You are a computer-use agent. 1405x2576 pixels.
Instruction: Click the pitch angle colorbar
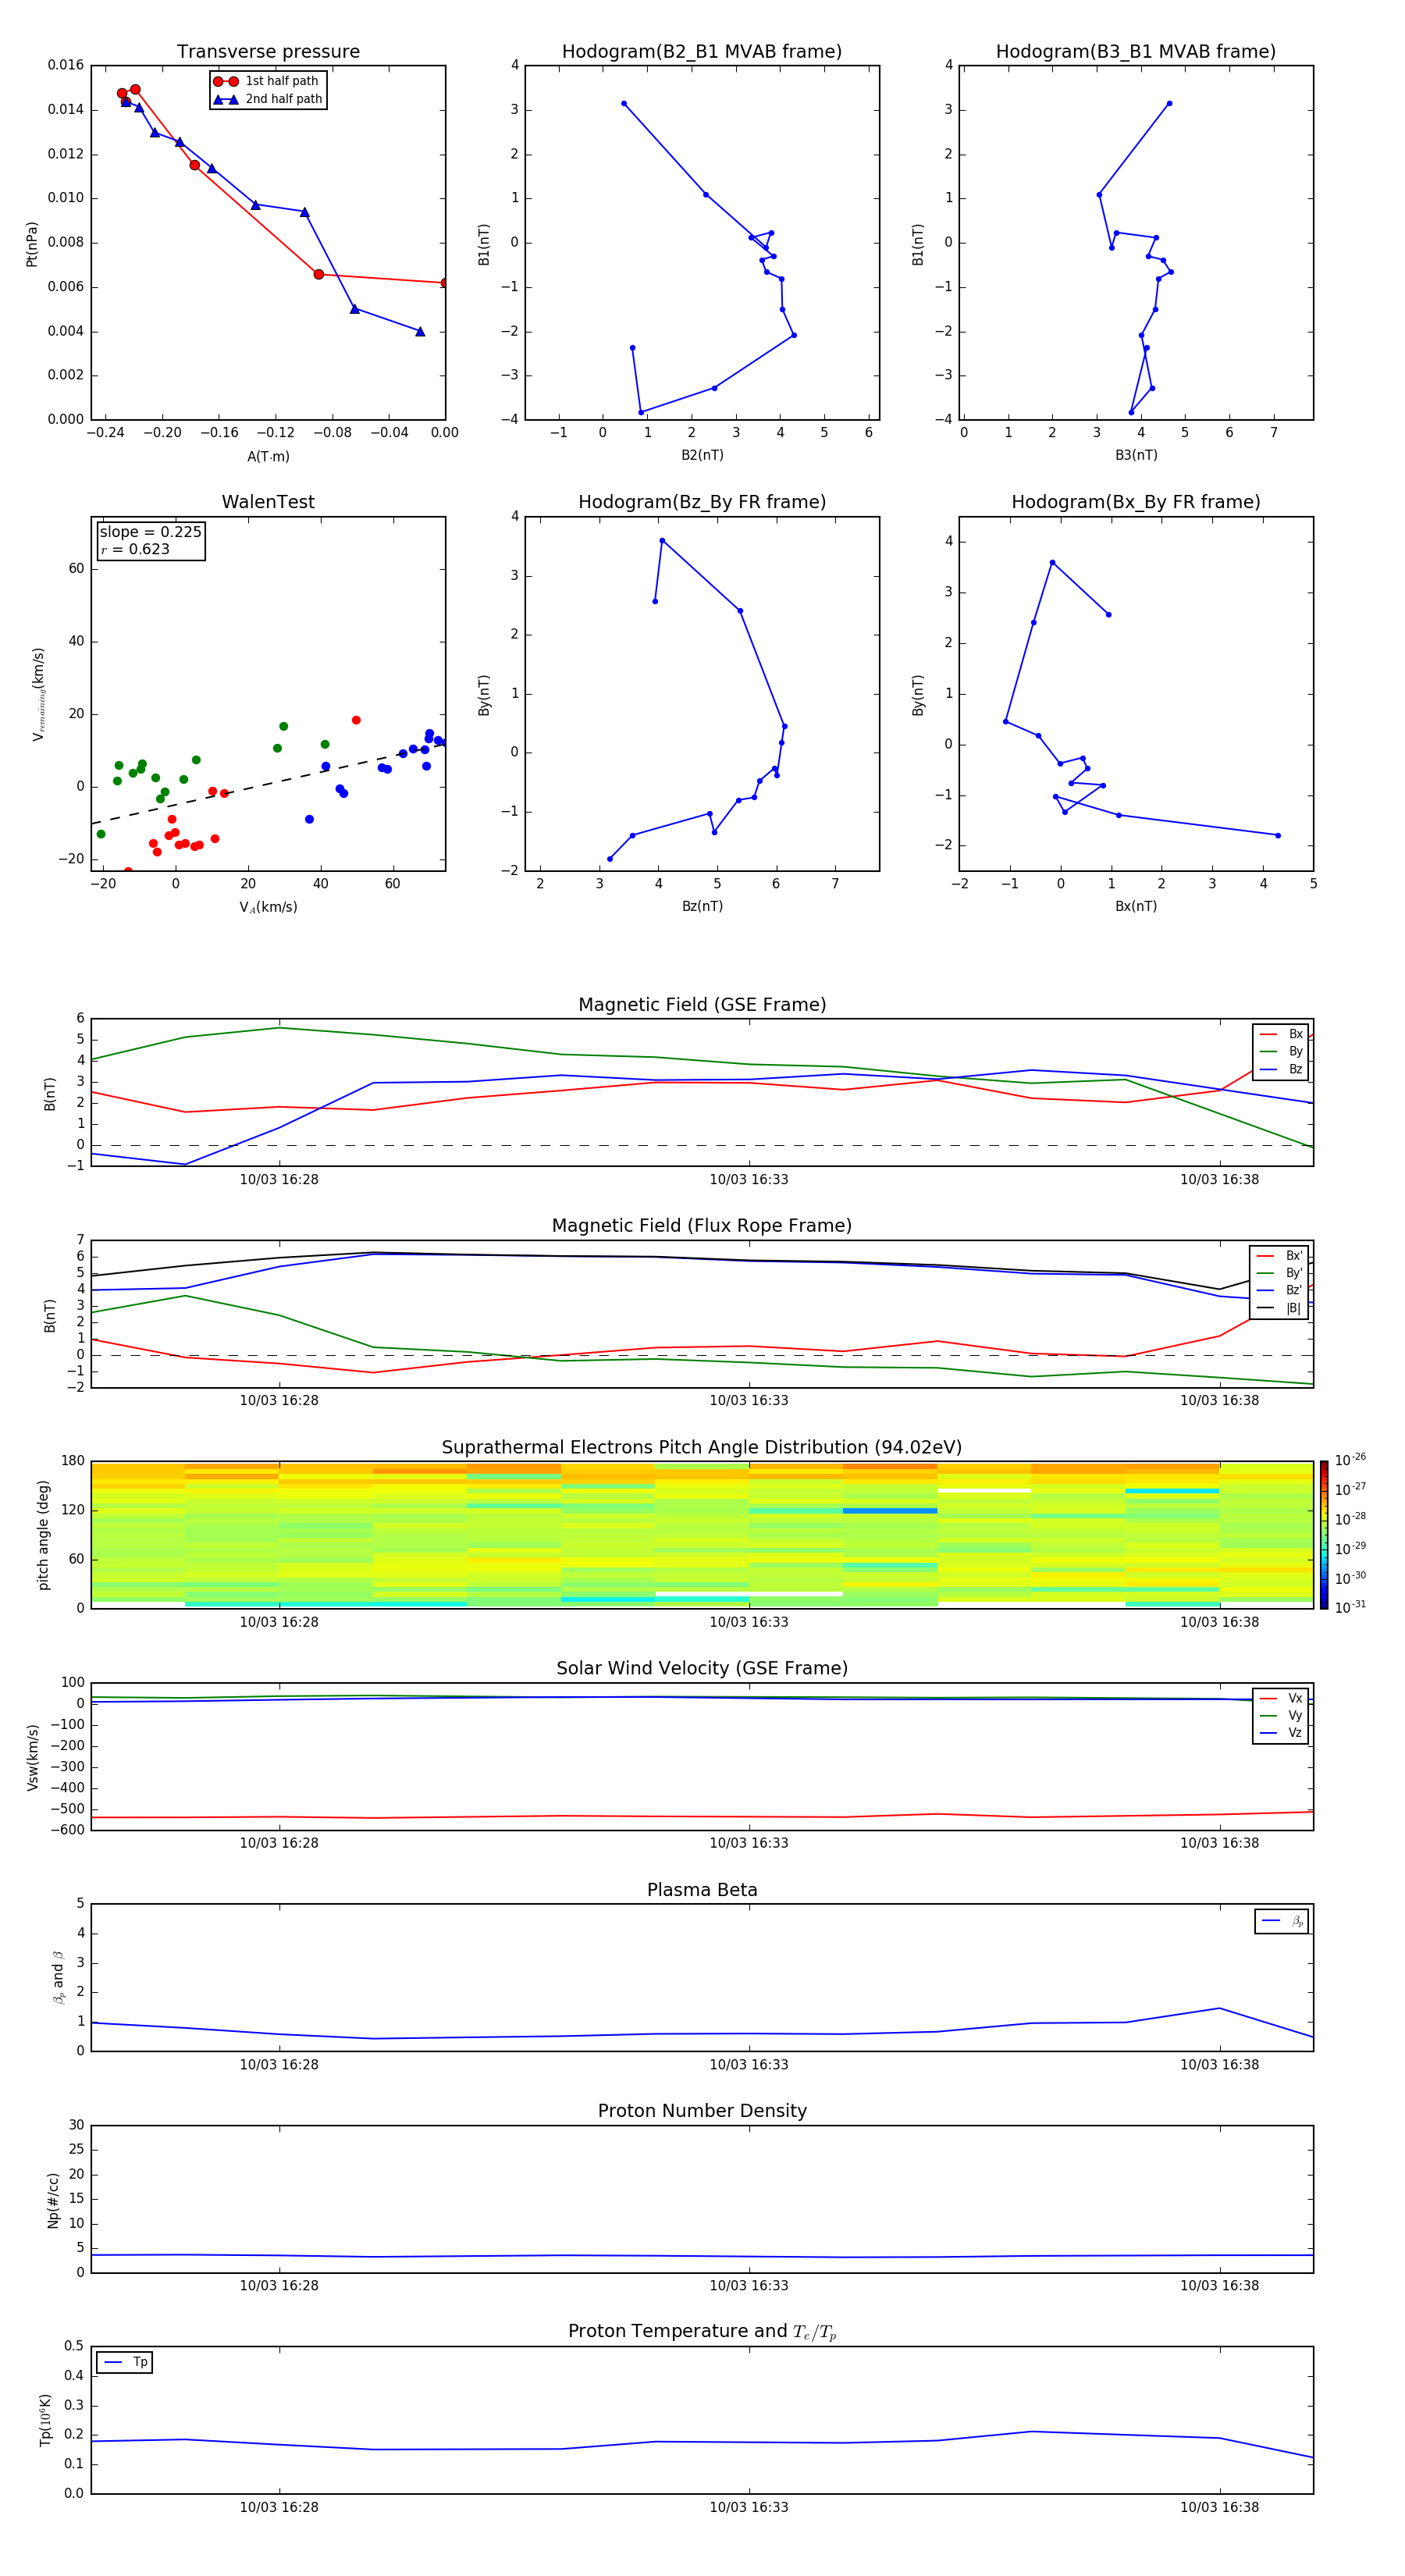click(1324, 1535)
